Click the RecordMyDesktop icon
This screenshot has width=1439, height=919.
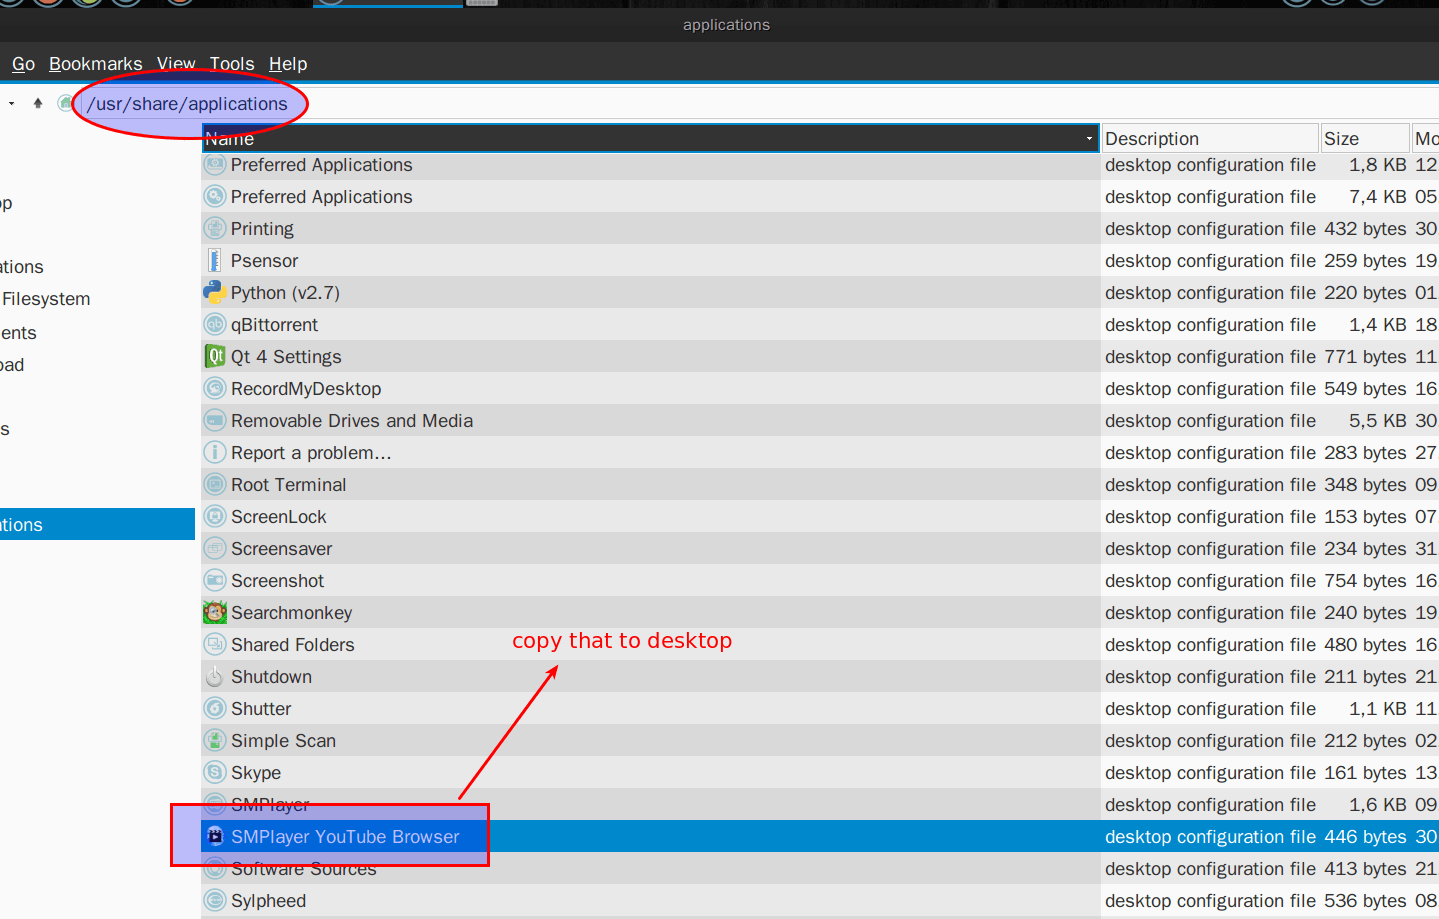tap(214, 389)
